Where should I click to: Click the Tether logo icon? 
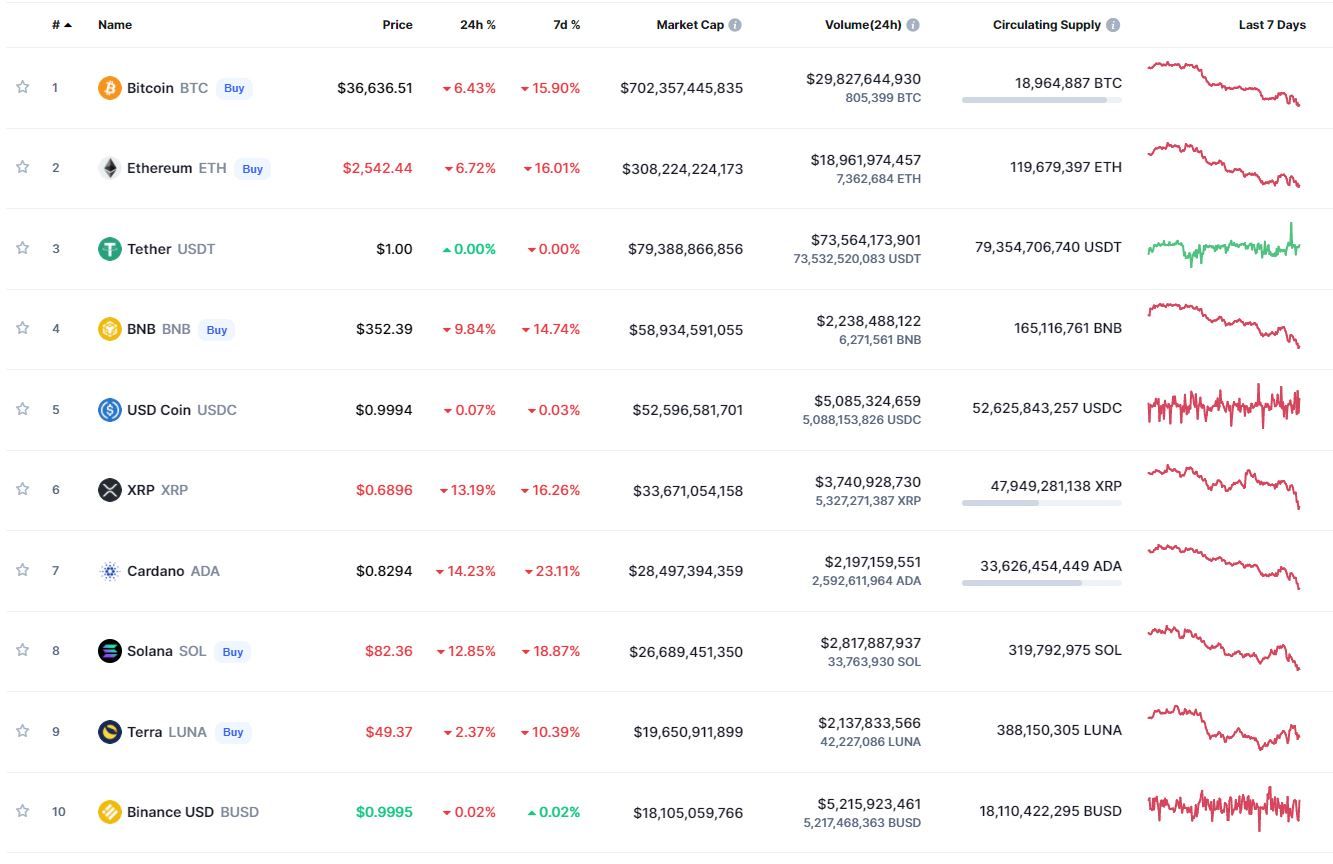pos(109,249)
